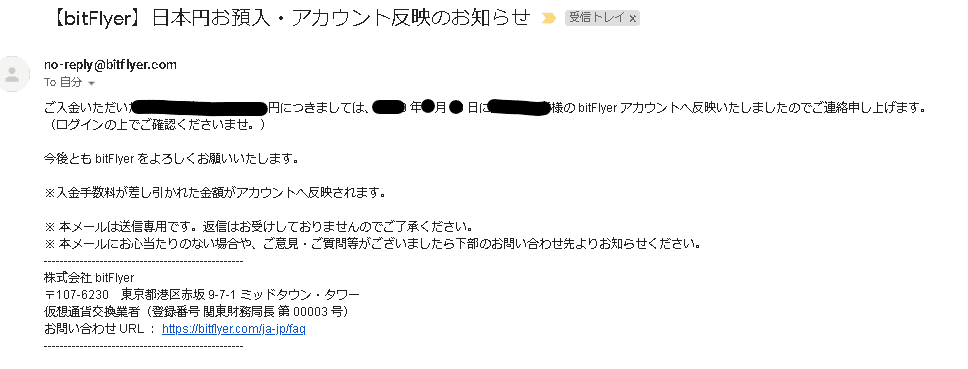Click the blacked-out deposit amount bar
968x369 pixels.
point(200,109)
